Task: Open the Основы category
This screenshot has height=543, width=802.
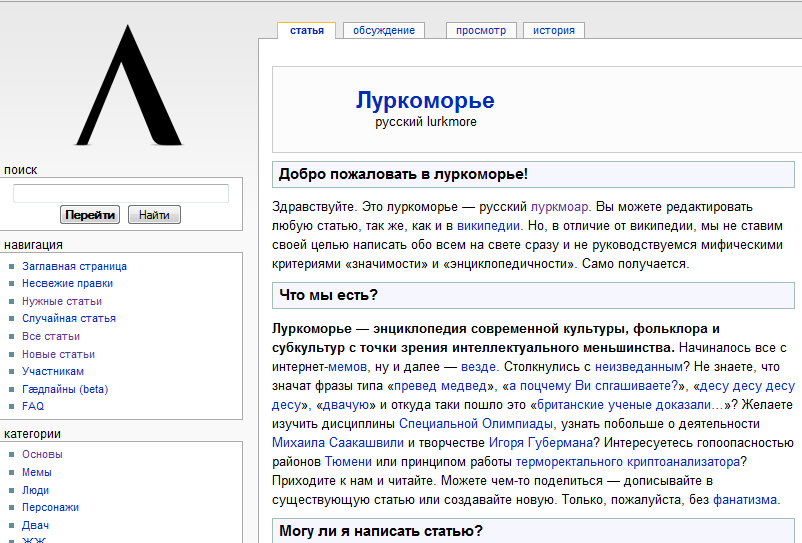Action: pyautogui.click(x=42, y=455)
